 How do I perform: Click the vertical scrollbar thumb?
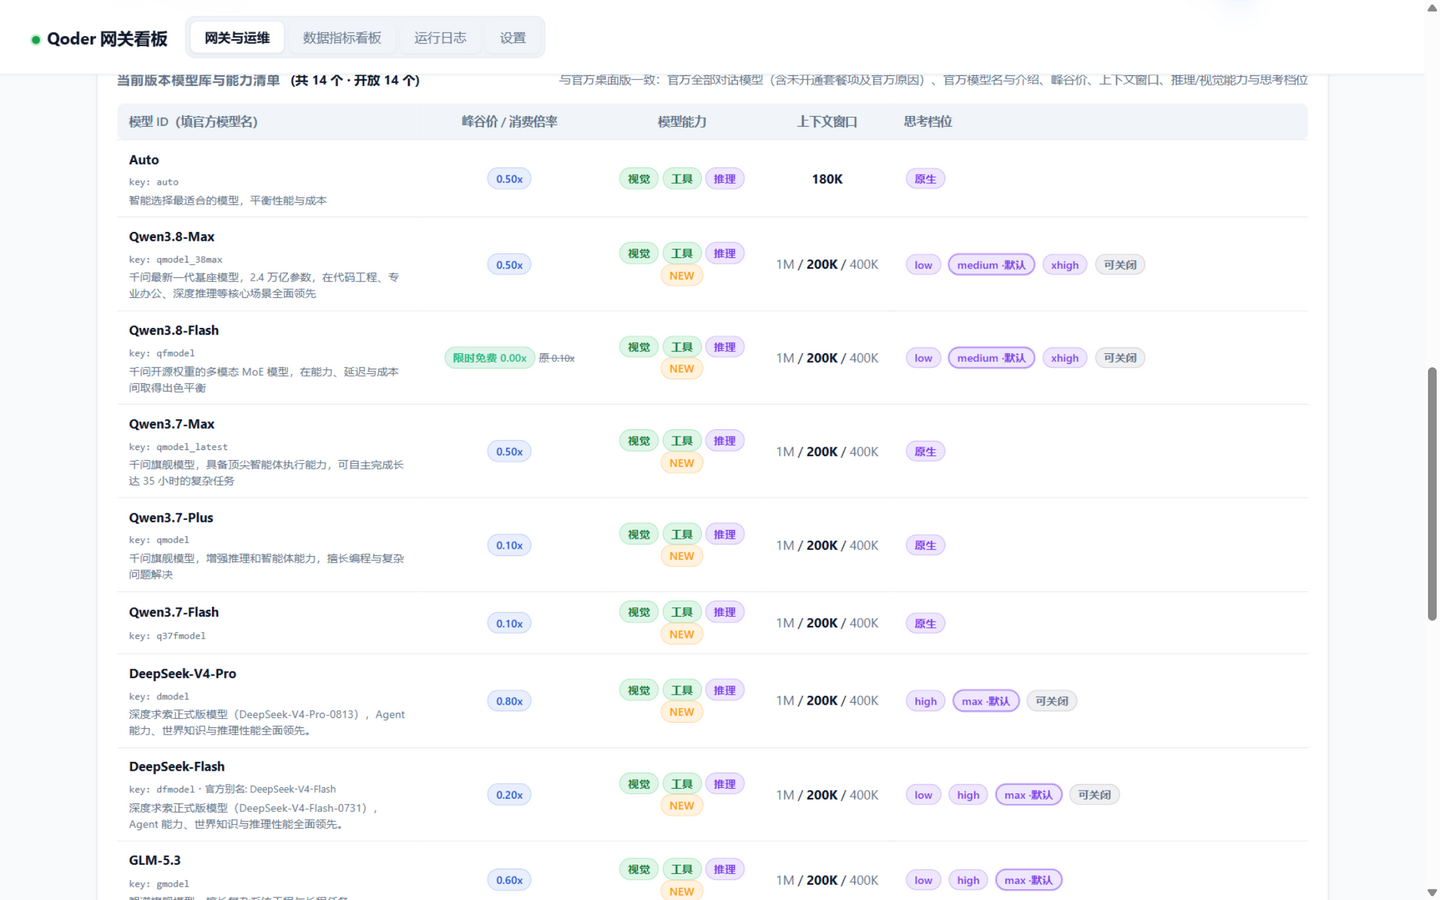[1432, 494]
